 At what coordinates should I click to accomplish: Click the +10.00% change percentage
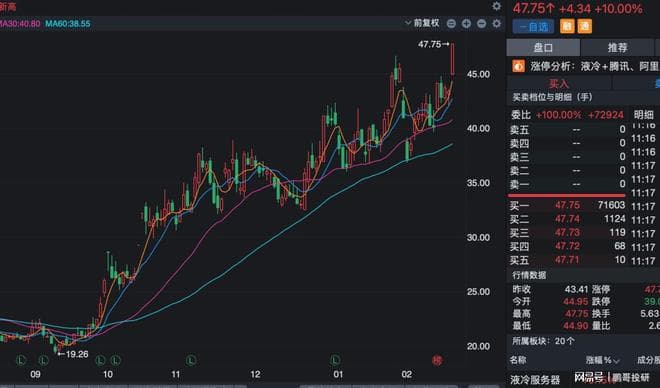click(x=618, y=8)
